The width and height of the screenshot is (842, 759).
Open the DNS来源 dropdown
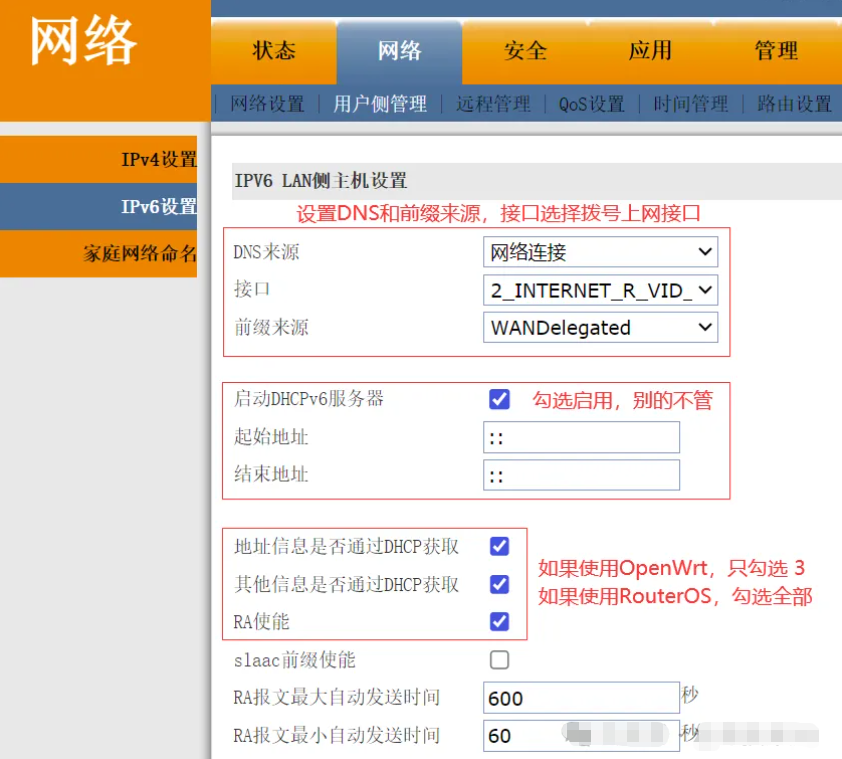point(600,252)
